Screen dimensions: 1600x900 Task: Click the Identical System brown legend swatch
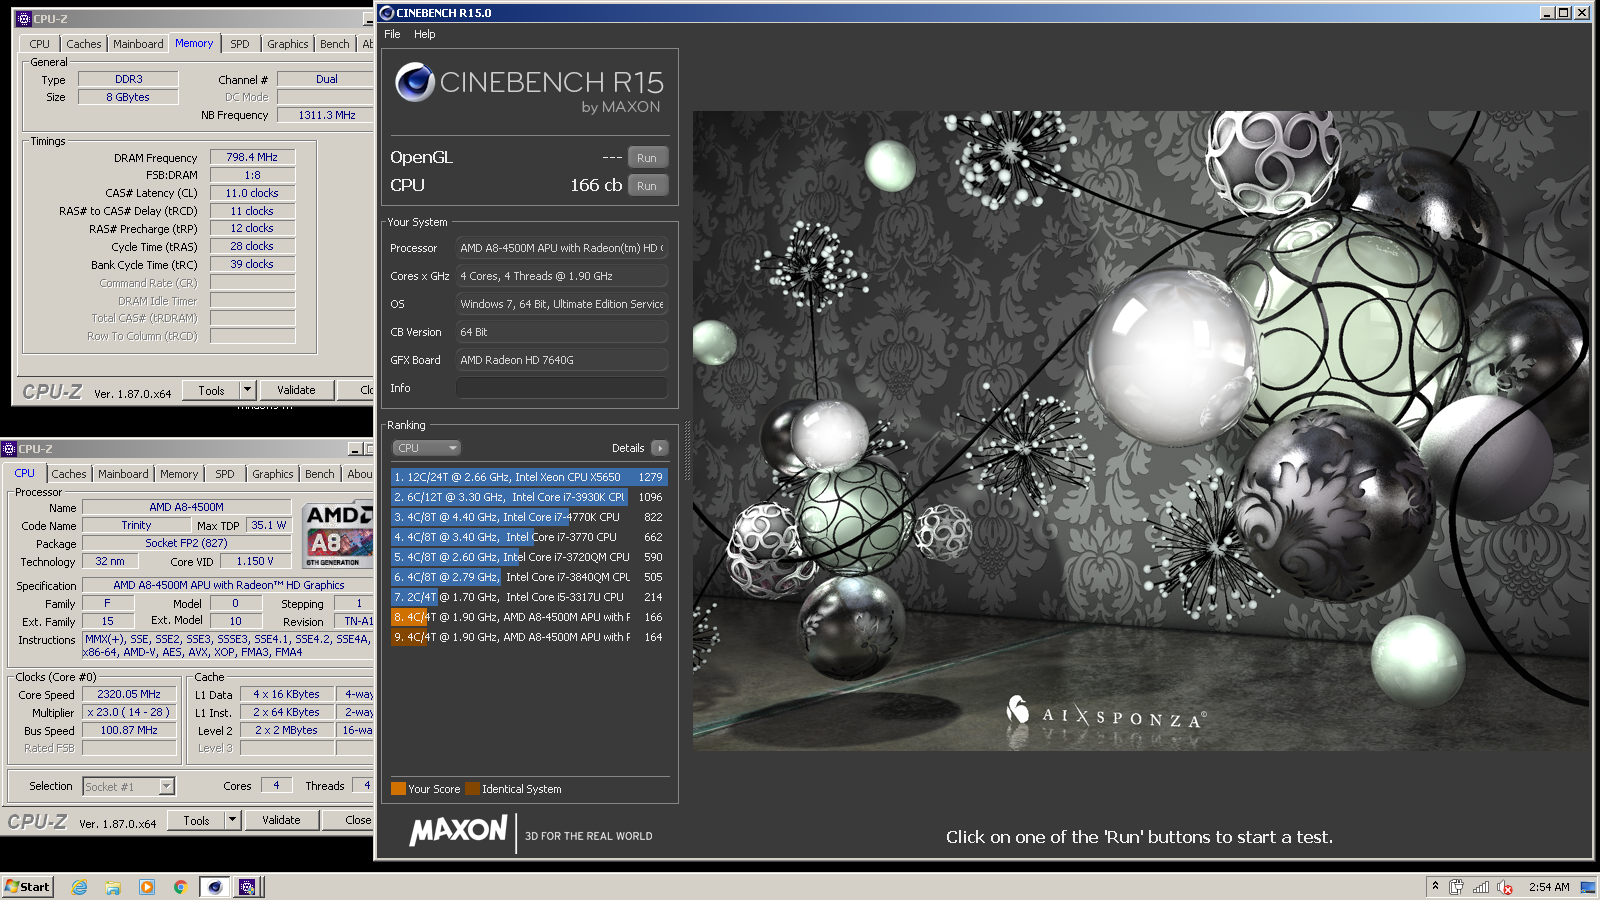pos(472,789)
